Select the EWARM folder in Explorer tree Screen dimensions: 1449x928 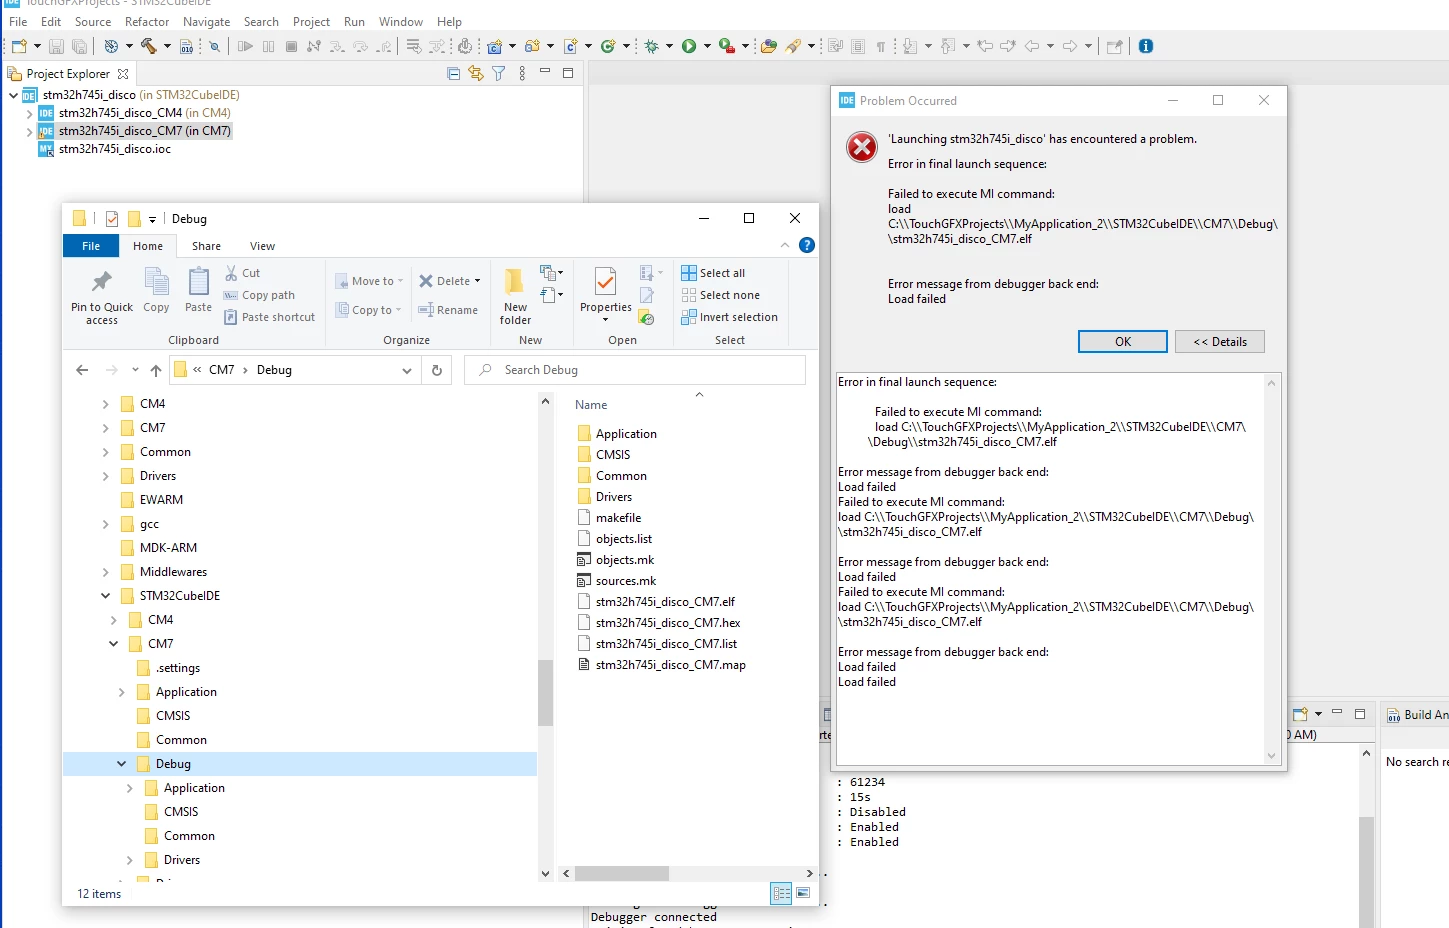tap(161, 500)
